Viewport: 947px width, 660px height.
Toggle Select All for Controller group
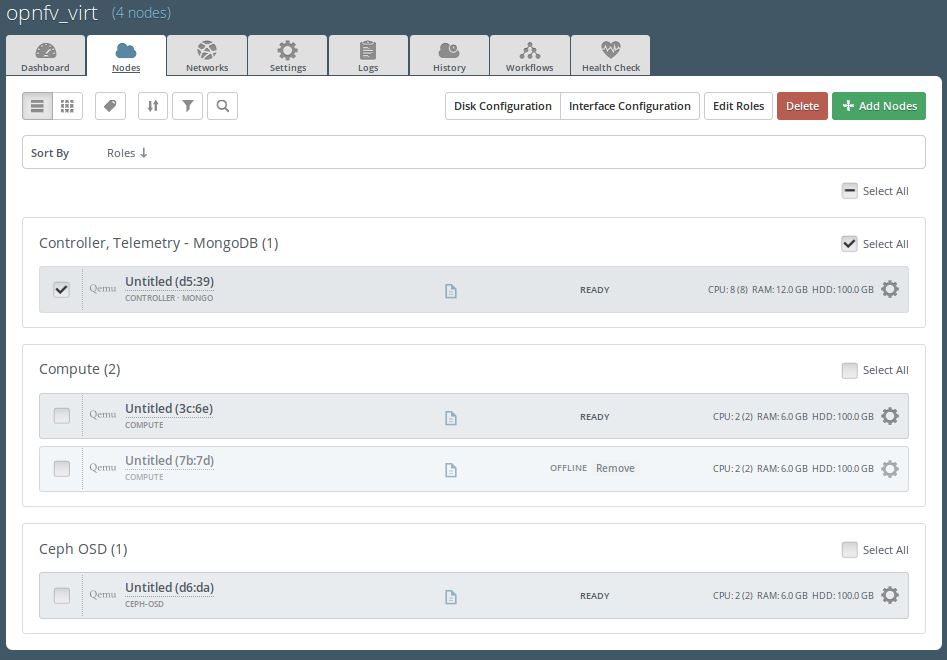[x=849, y=244]
